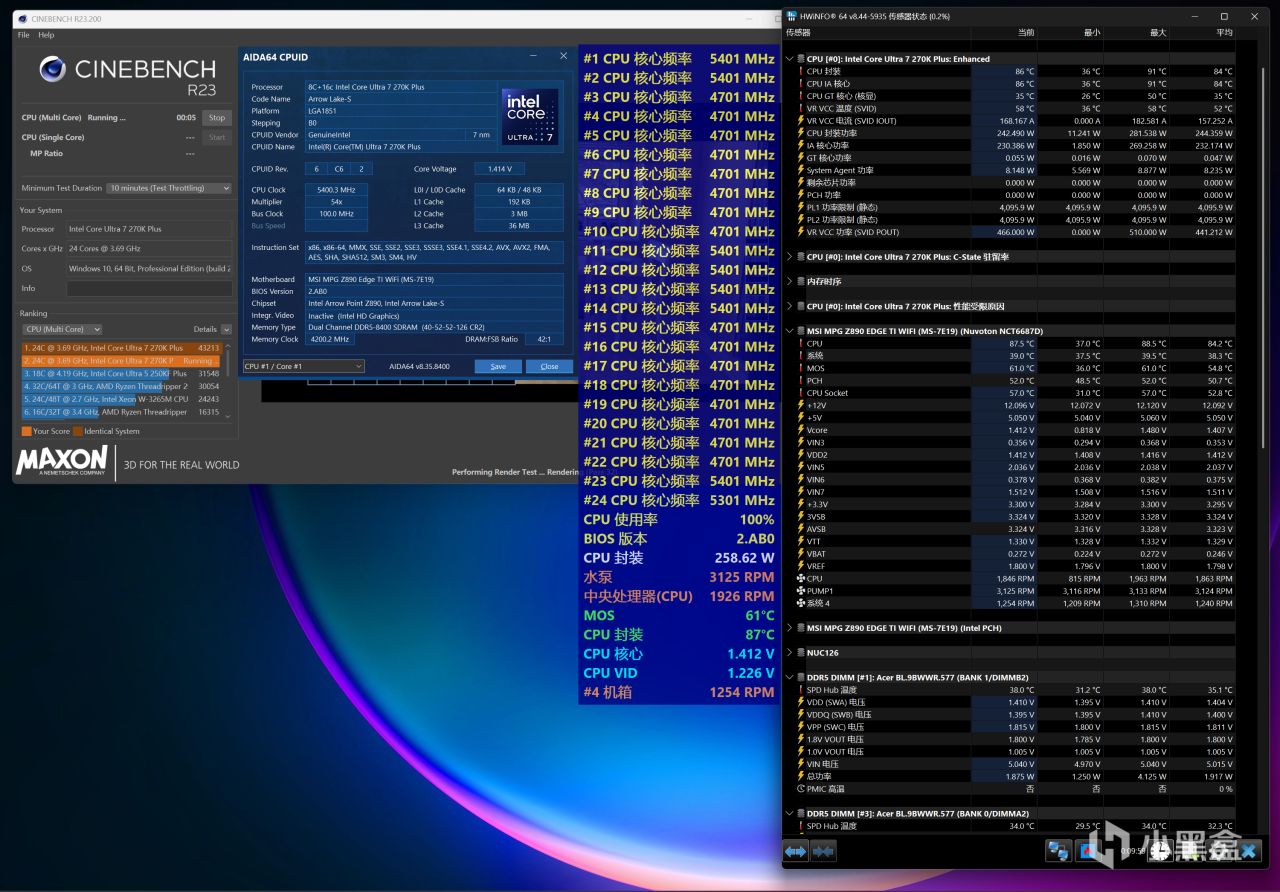Click the Intel Core Ultra 7 badge in AIDA64
This screenshot has height=892, width=1280.
tap(529, 117)
